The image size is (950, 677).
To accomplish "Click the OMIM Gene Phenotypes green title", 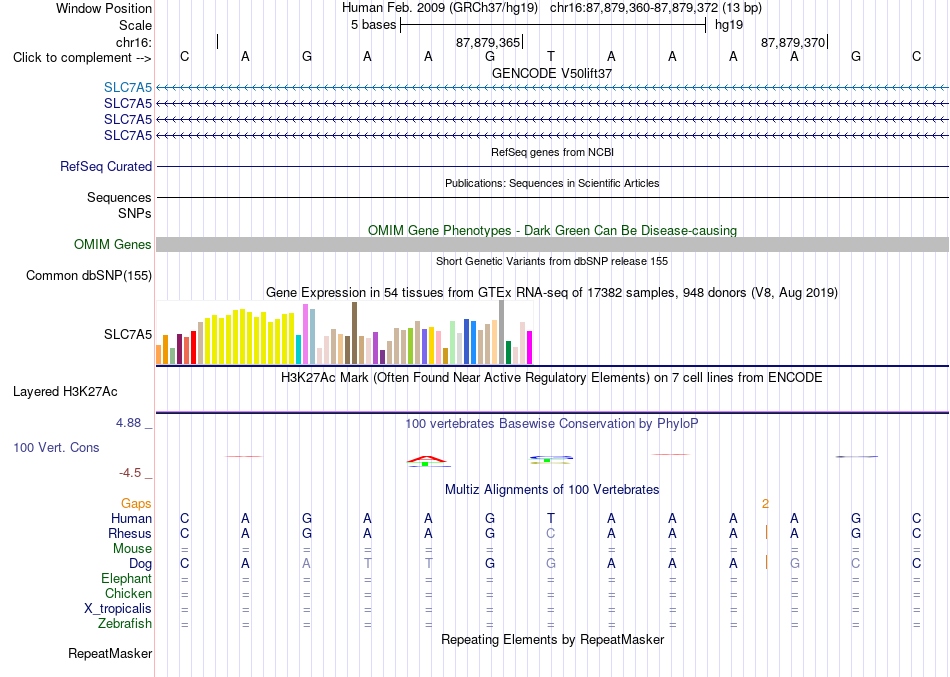I will tap(552, 230).
